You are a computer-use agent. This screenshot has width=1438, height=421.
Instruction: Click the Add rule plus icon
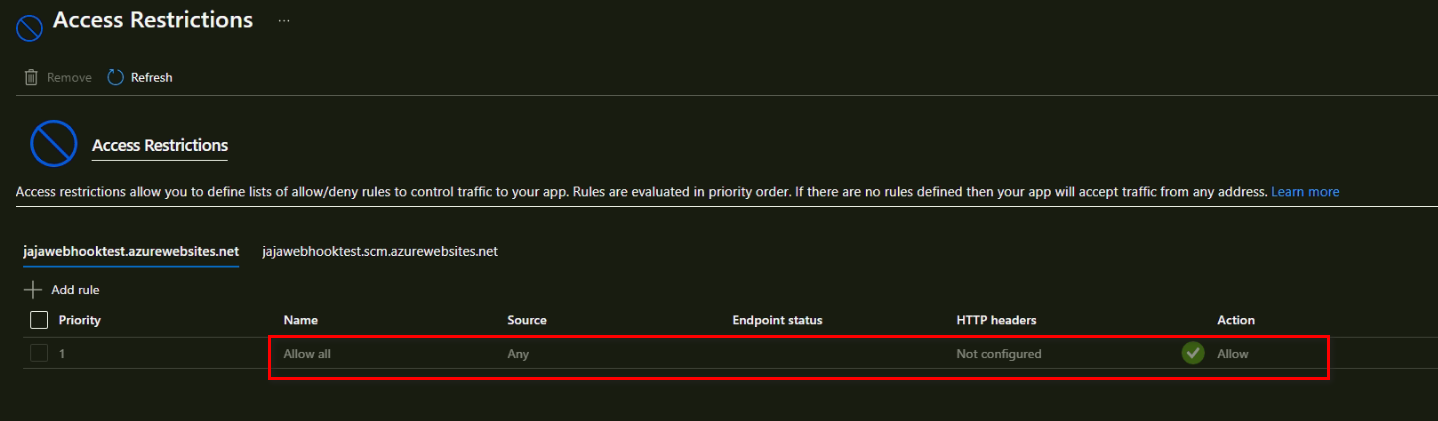pyautogui.click(x=33, y=290)
